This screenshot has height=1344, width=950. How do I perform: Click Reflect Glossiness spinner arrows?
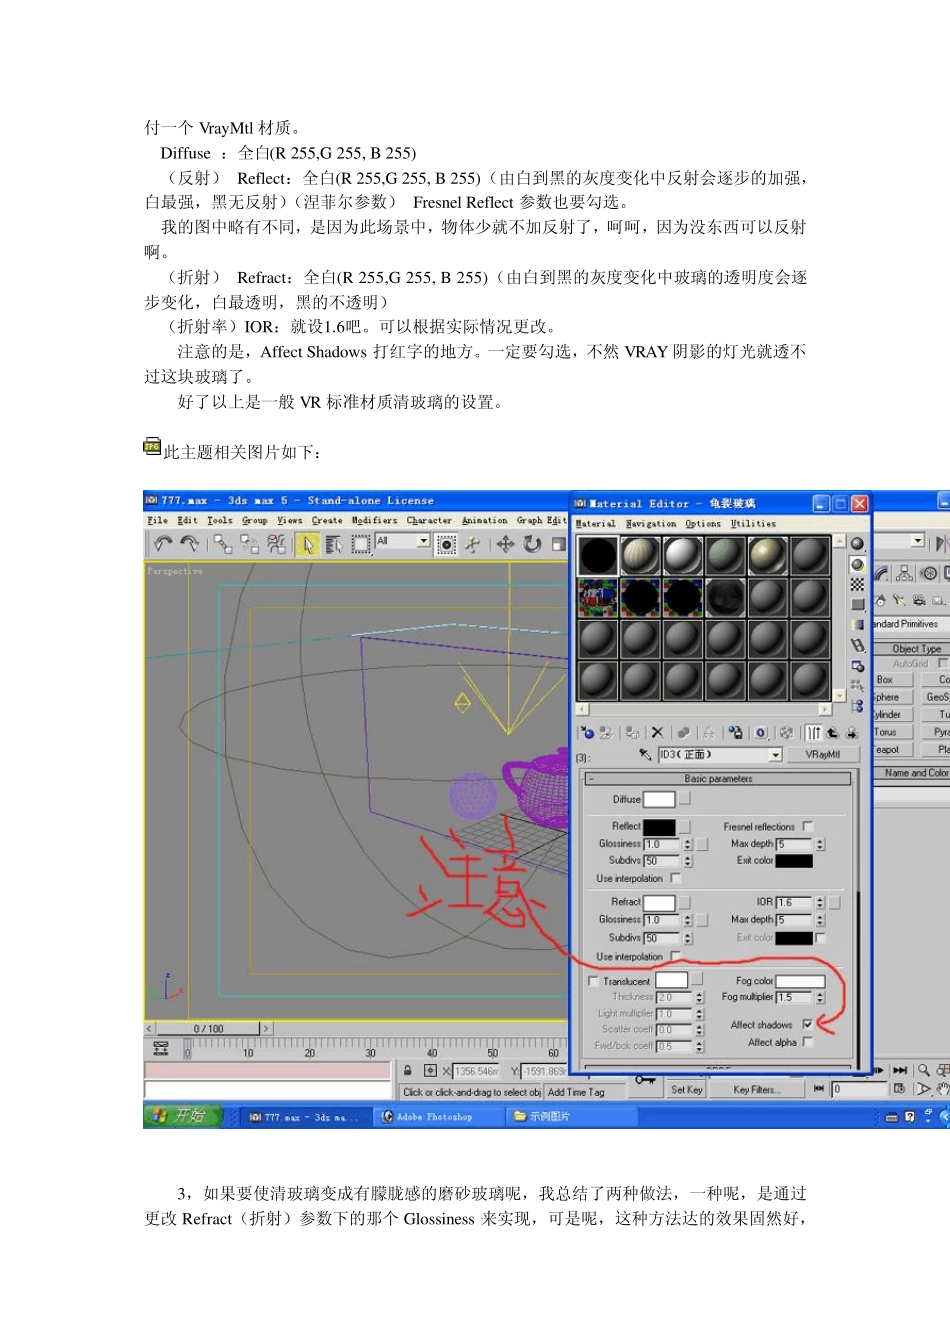click(687, 845)
